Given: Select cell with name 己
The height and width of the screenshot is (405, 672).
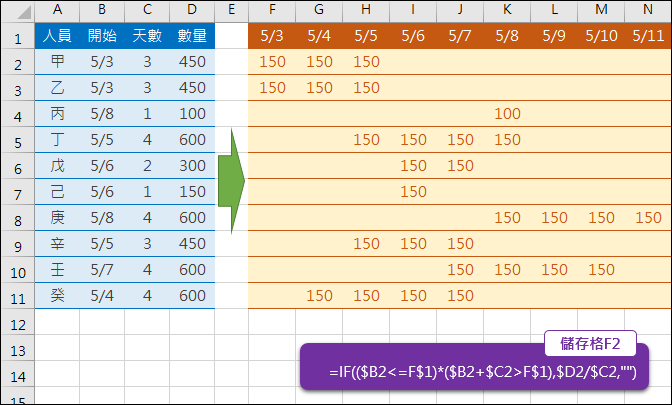Looking at the screenshot, I should [57, 192].
